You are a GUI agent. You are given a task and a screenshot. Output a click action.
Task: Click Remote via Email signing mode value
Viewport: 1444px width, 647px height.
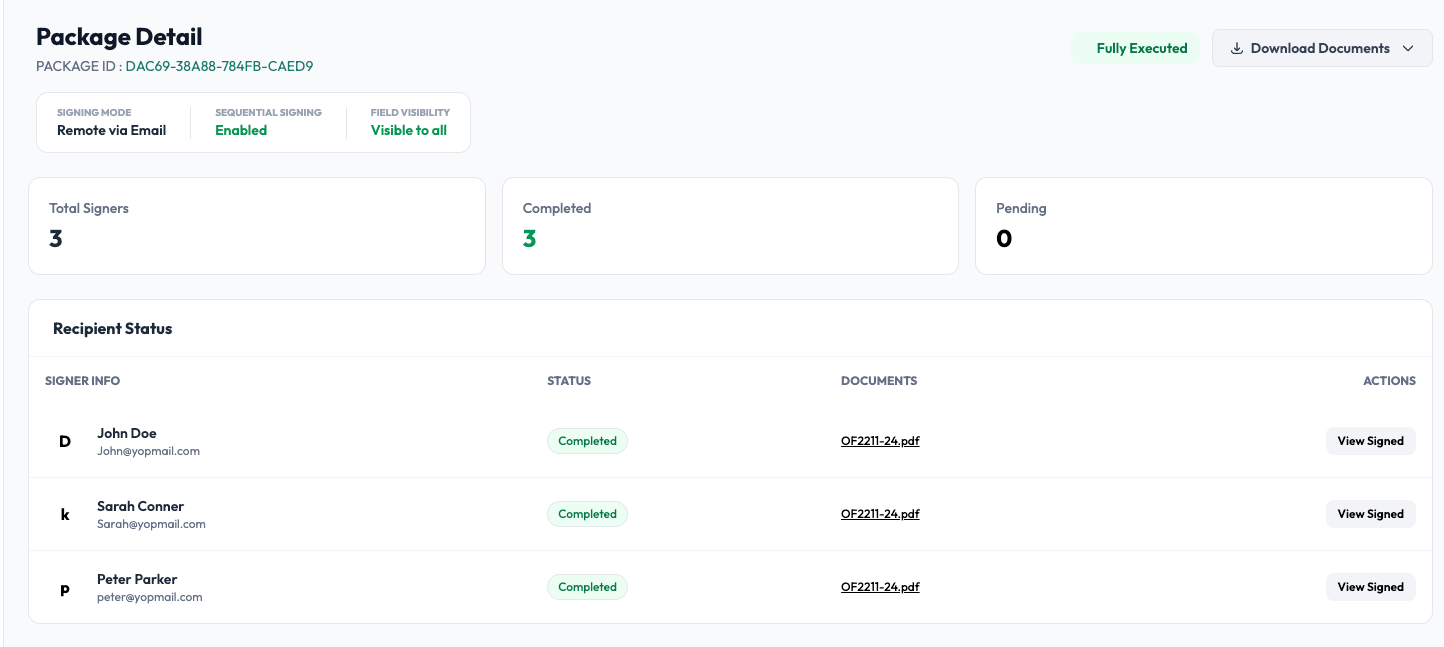point(111,130)
